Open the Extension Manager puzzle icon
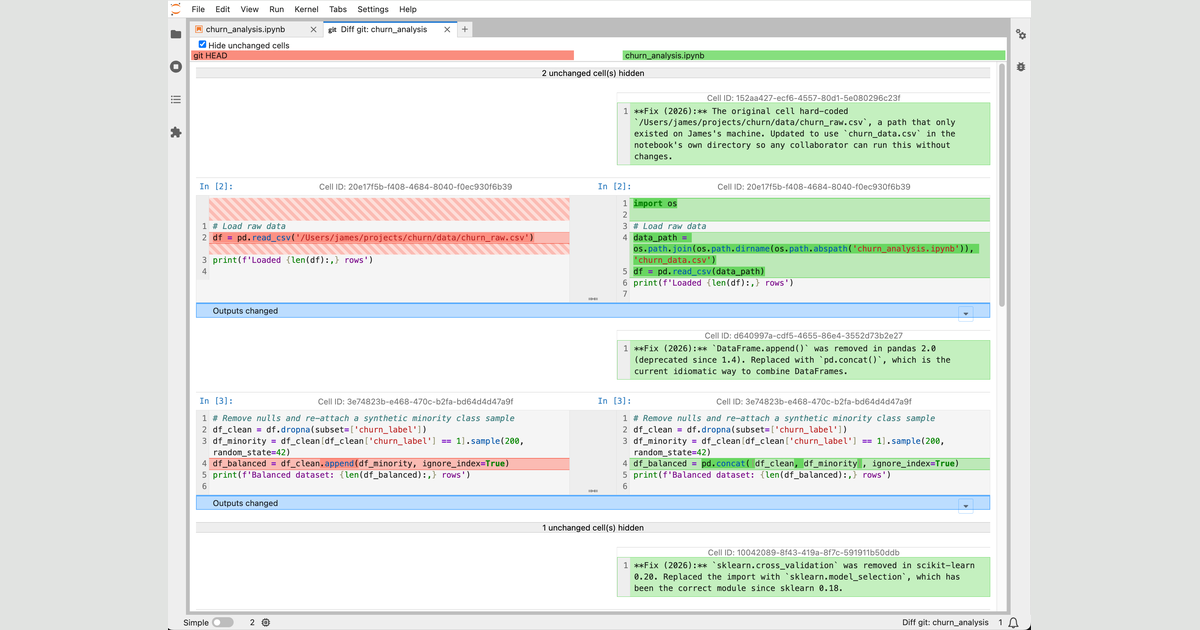The image size is (1200, 630). point(176,132)
